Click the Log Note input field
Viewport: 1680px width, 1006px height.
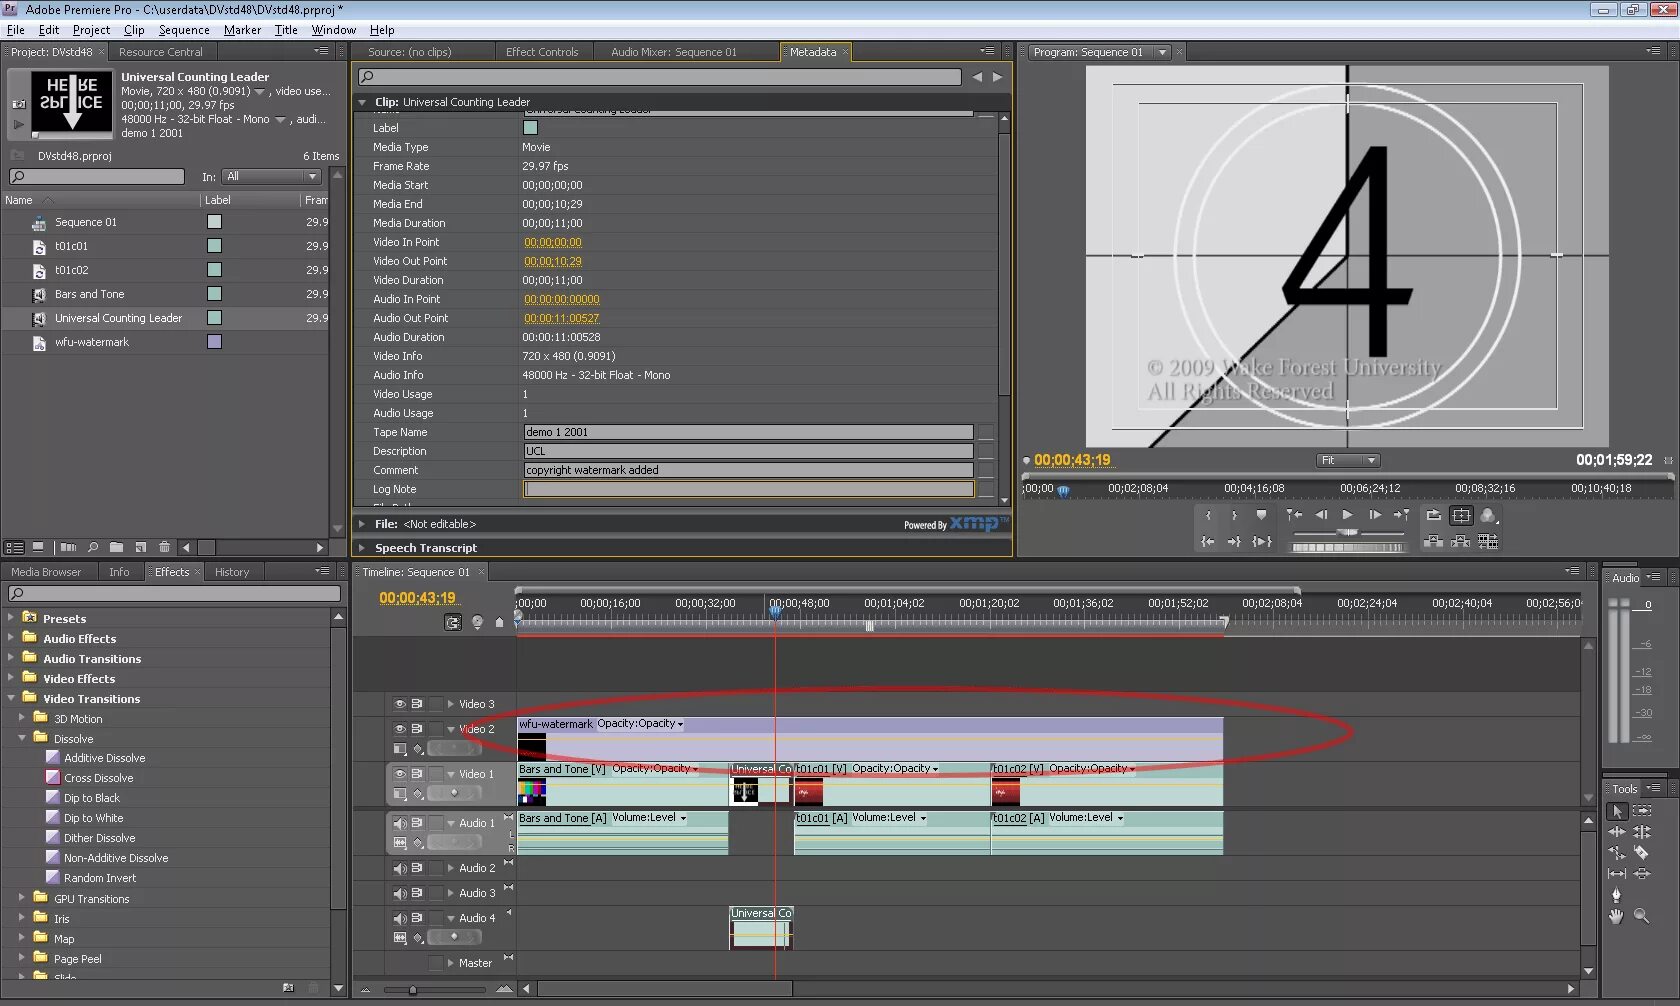749,489
